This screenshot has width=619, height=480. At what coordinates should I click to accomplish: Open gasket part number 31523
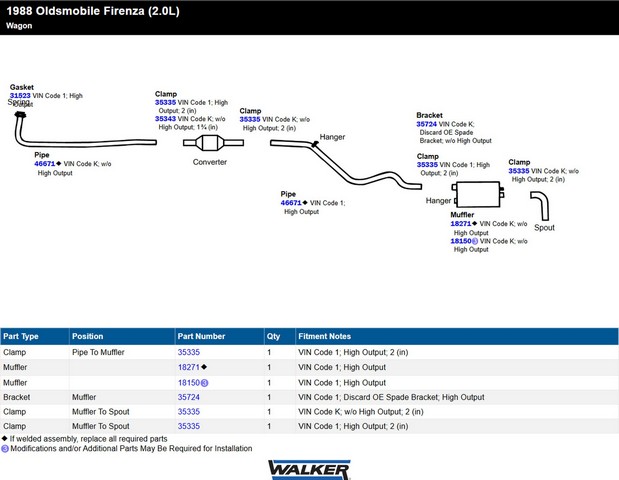tap(20, 96)
